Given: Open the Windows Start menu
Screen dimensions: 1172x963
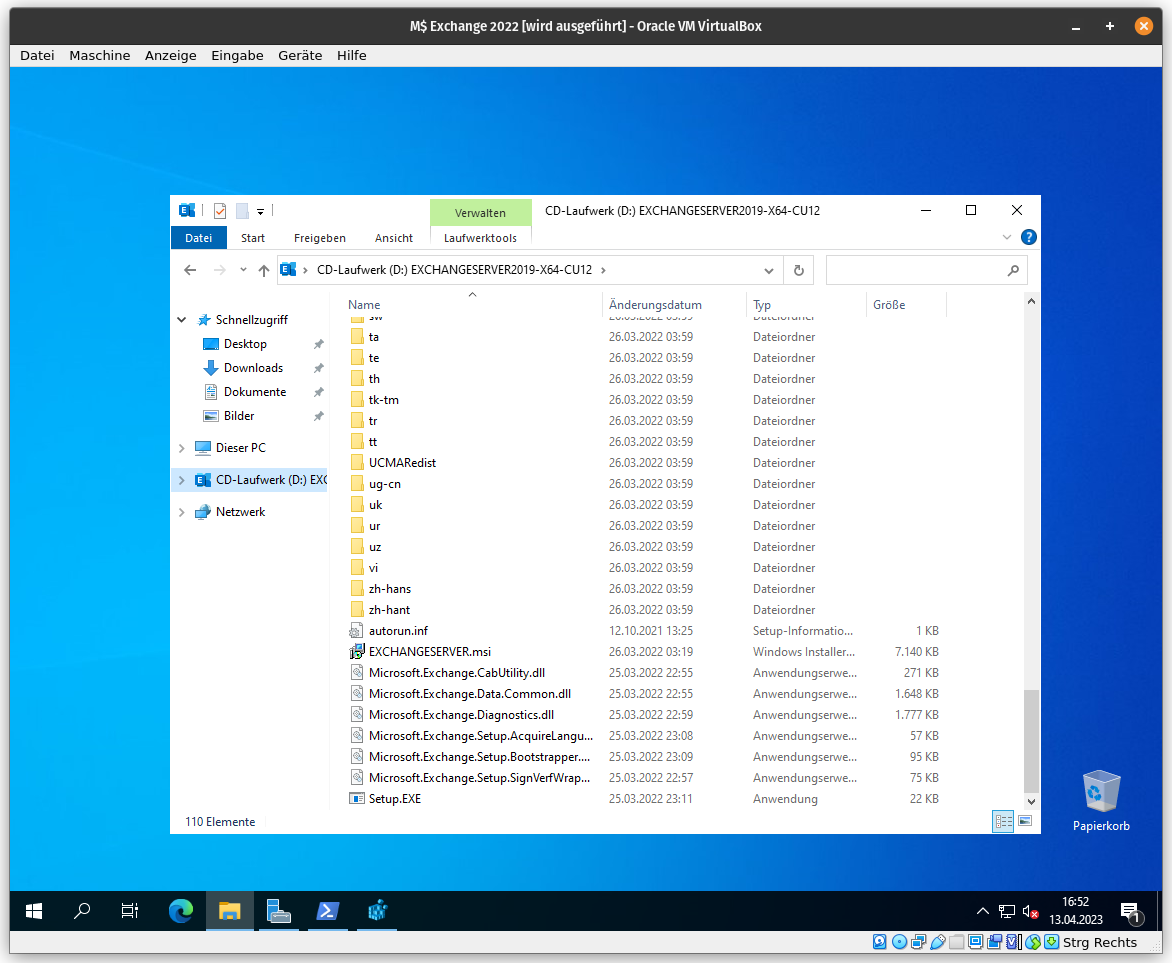Looking at the screenshot, I should point(34,911).
